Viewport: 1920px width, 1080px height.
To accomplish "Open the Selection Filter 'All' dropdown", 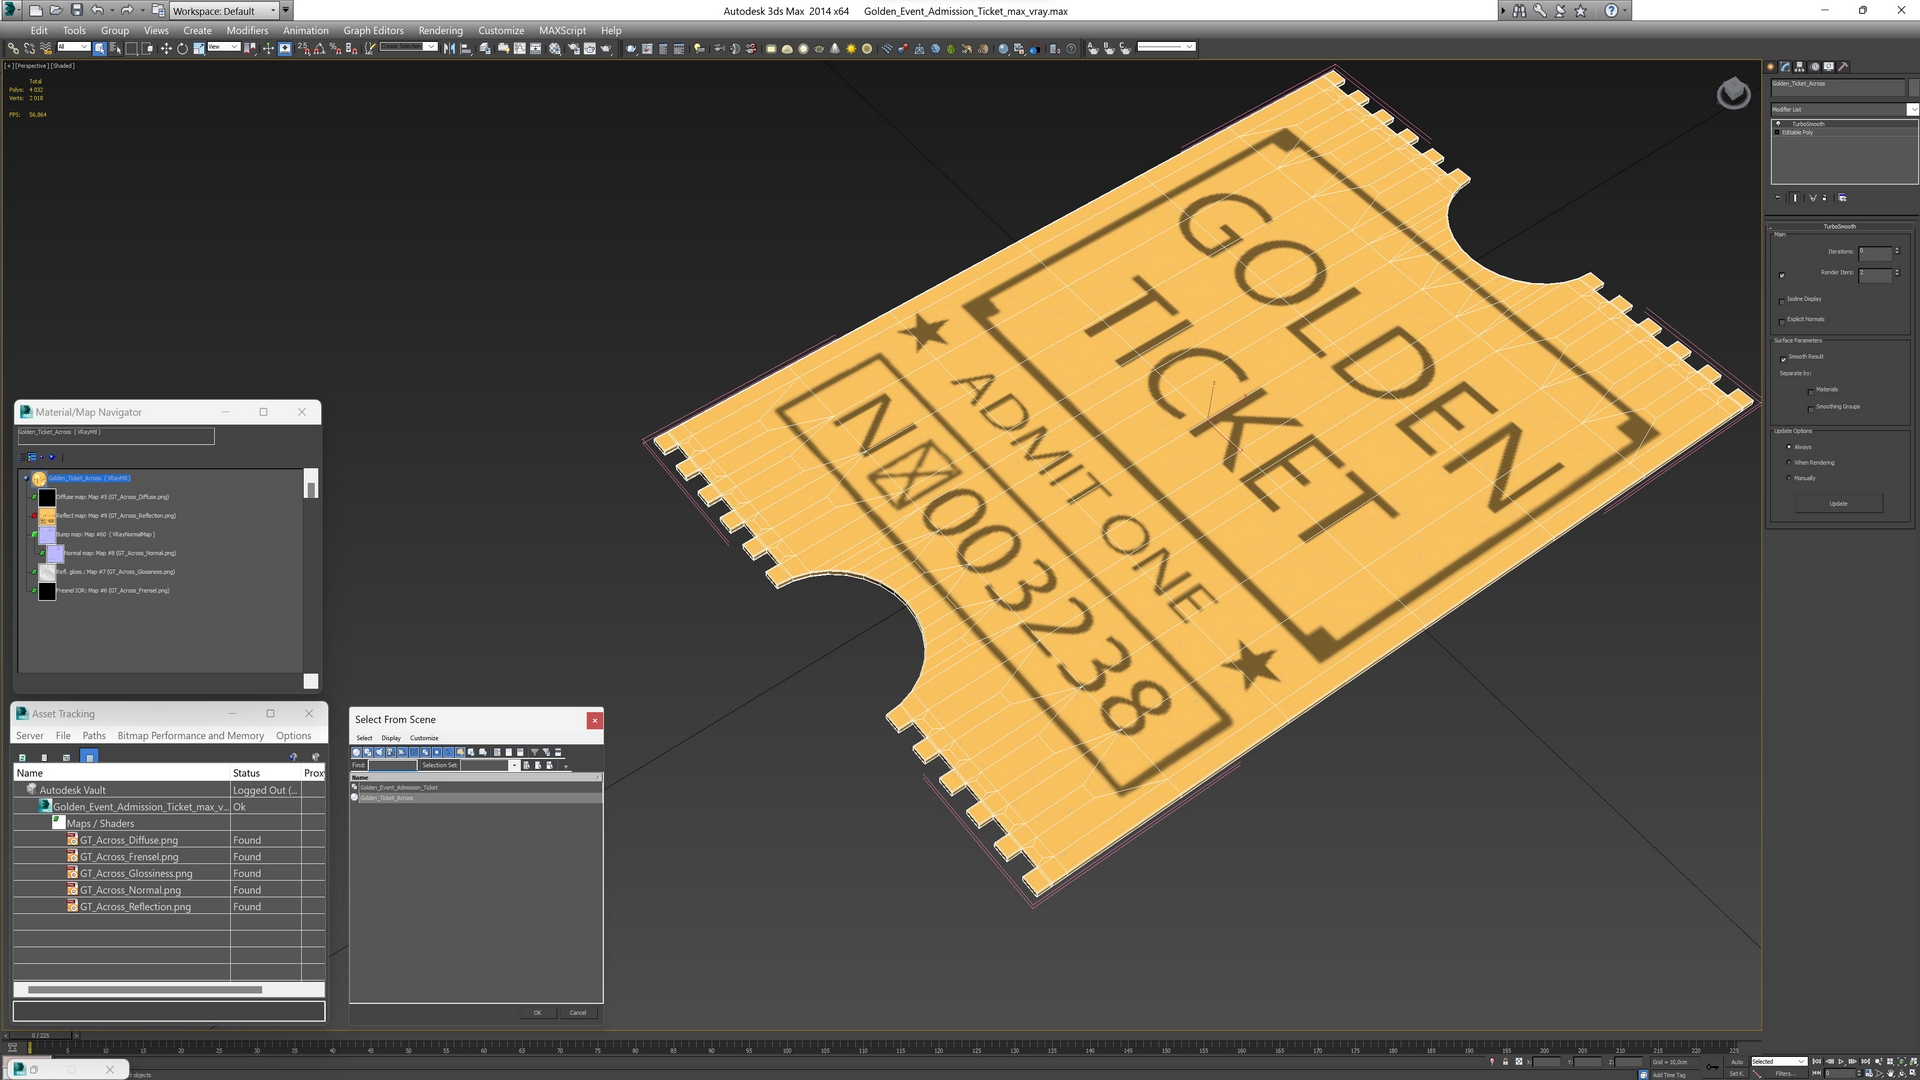I will pos(74,47).
